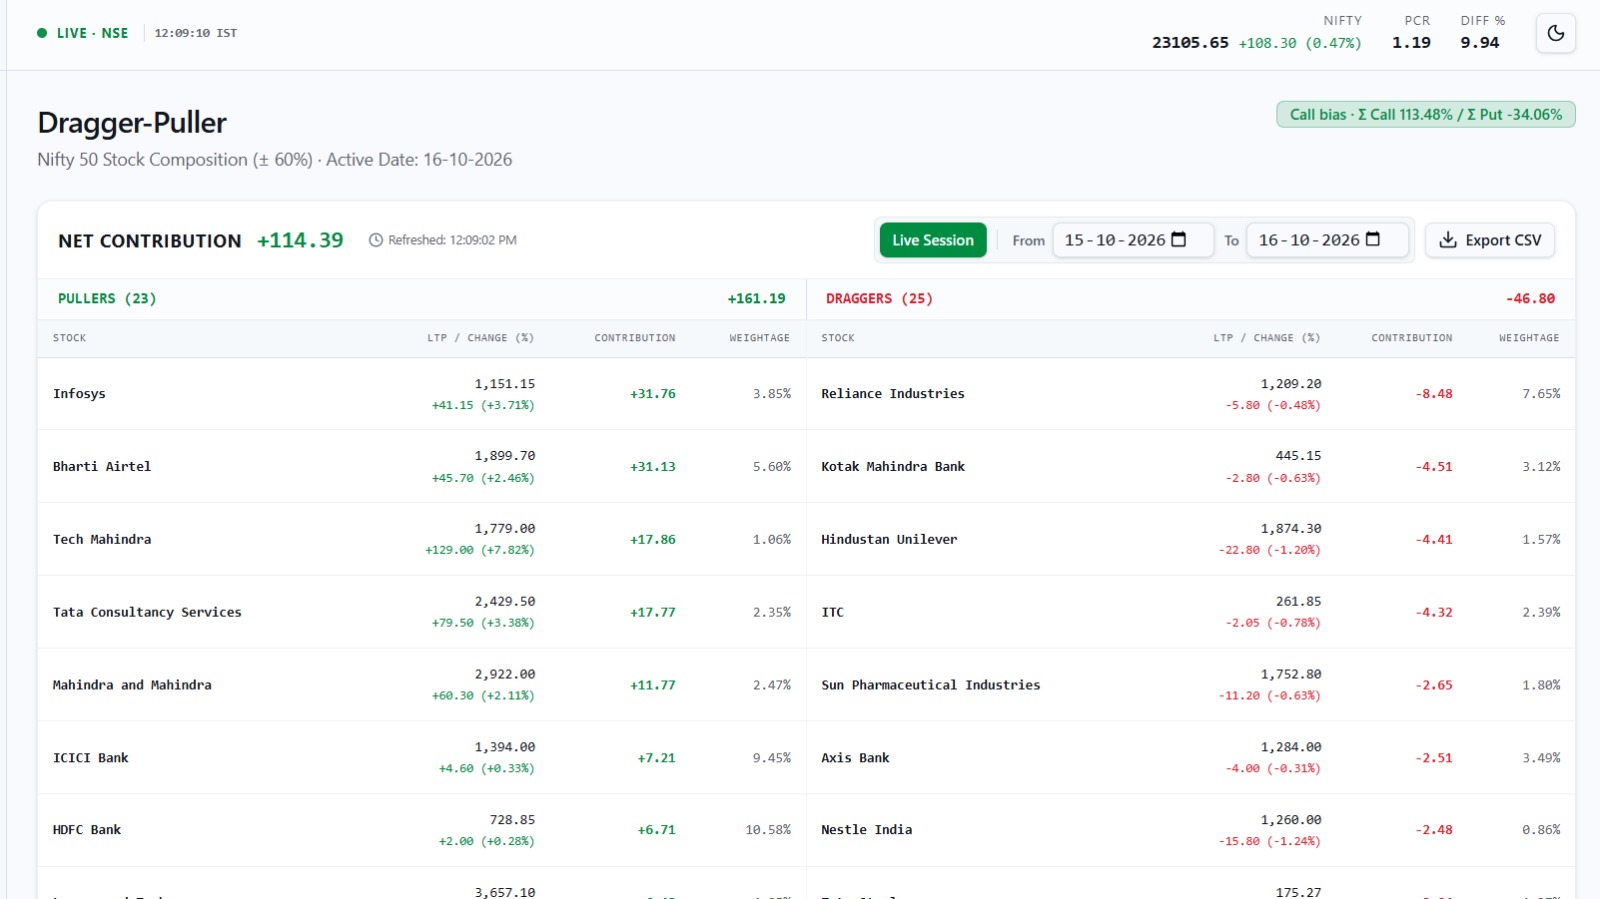This screenshot has width=1600, height=899.
Task: Click the clock icon beside Refreshed time
Action: point(376,240)
